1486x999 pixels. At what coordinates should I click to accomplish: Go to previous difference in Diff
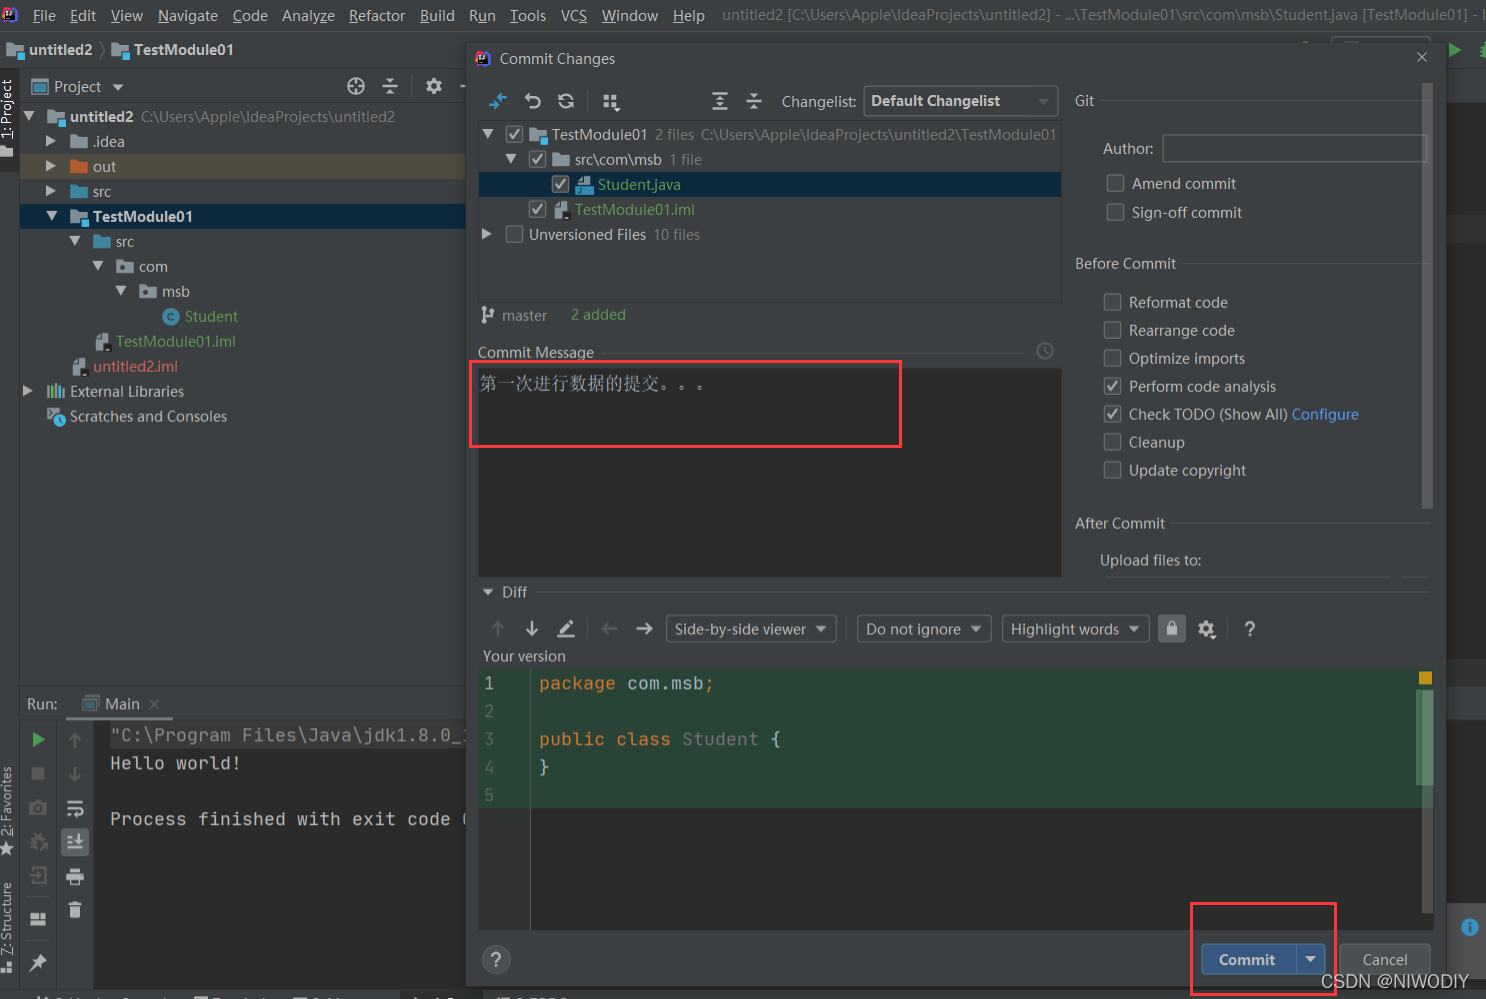(x=498, y=628)
